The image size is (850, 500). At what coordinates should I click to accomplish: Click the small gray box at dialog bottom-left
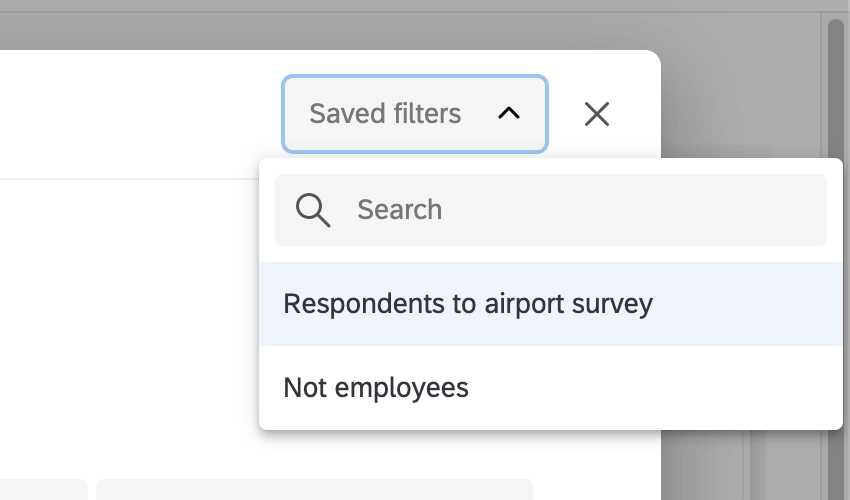(40, 490)
